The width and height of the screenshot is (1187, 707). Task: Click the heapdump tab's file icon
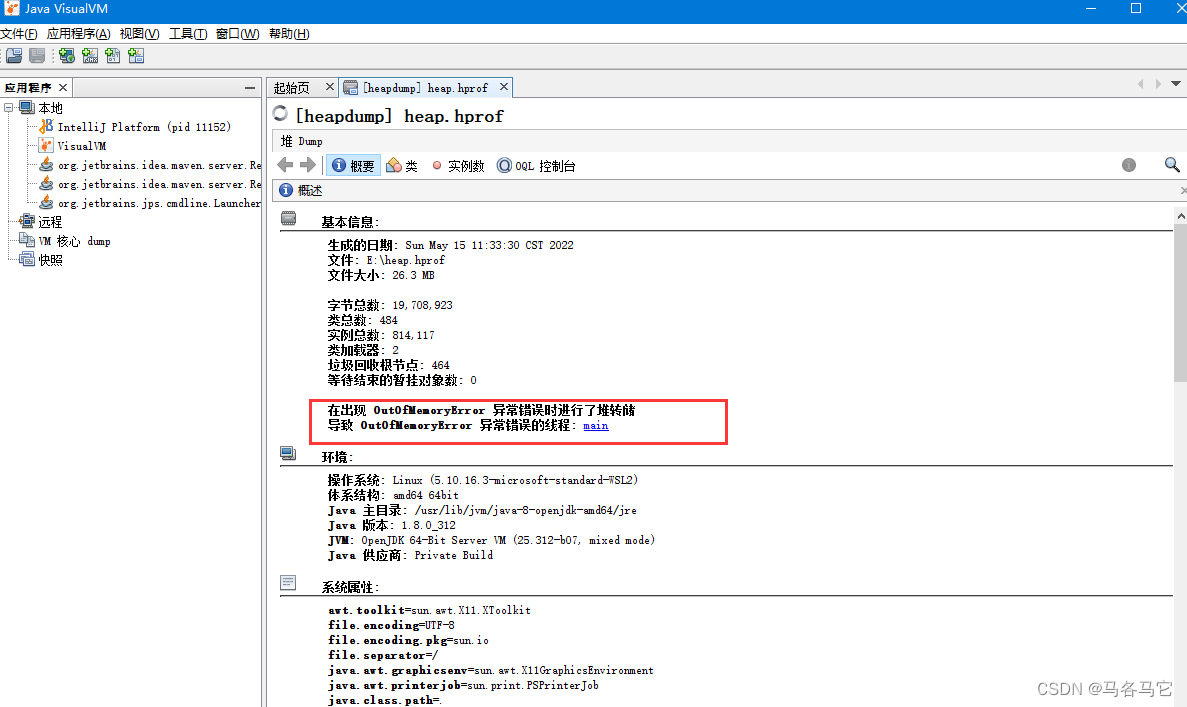pos(350,88)
